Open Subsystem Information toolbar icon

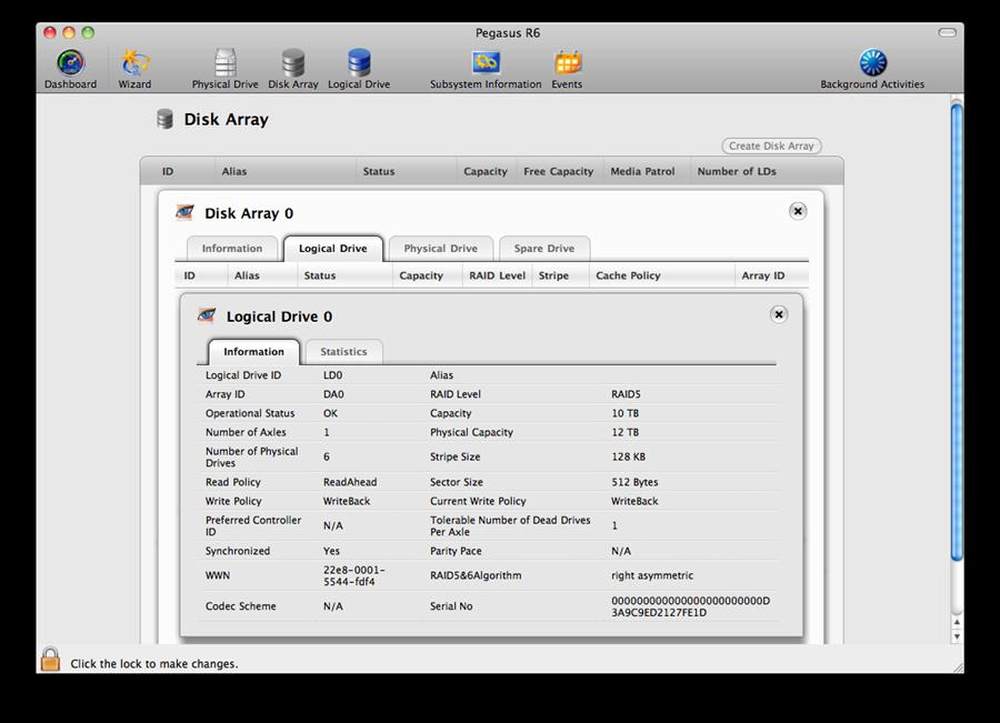coord(485,69)
